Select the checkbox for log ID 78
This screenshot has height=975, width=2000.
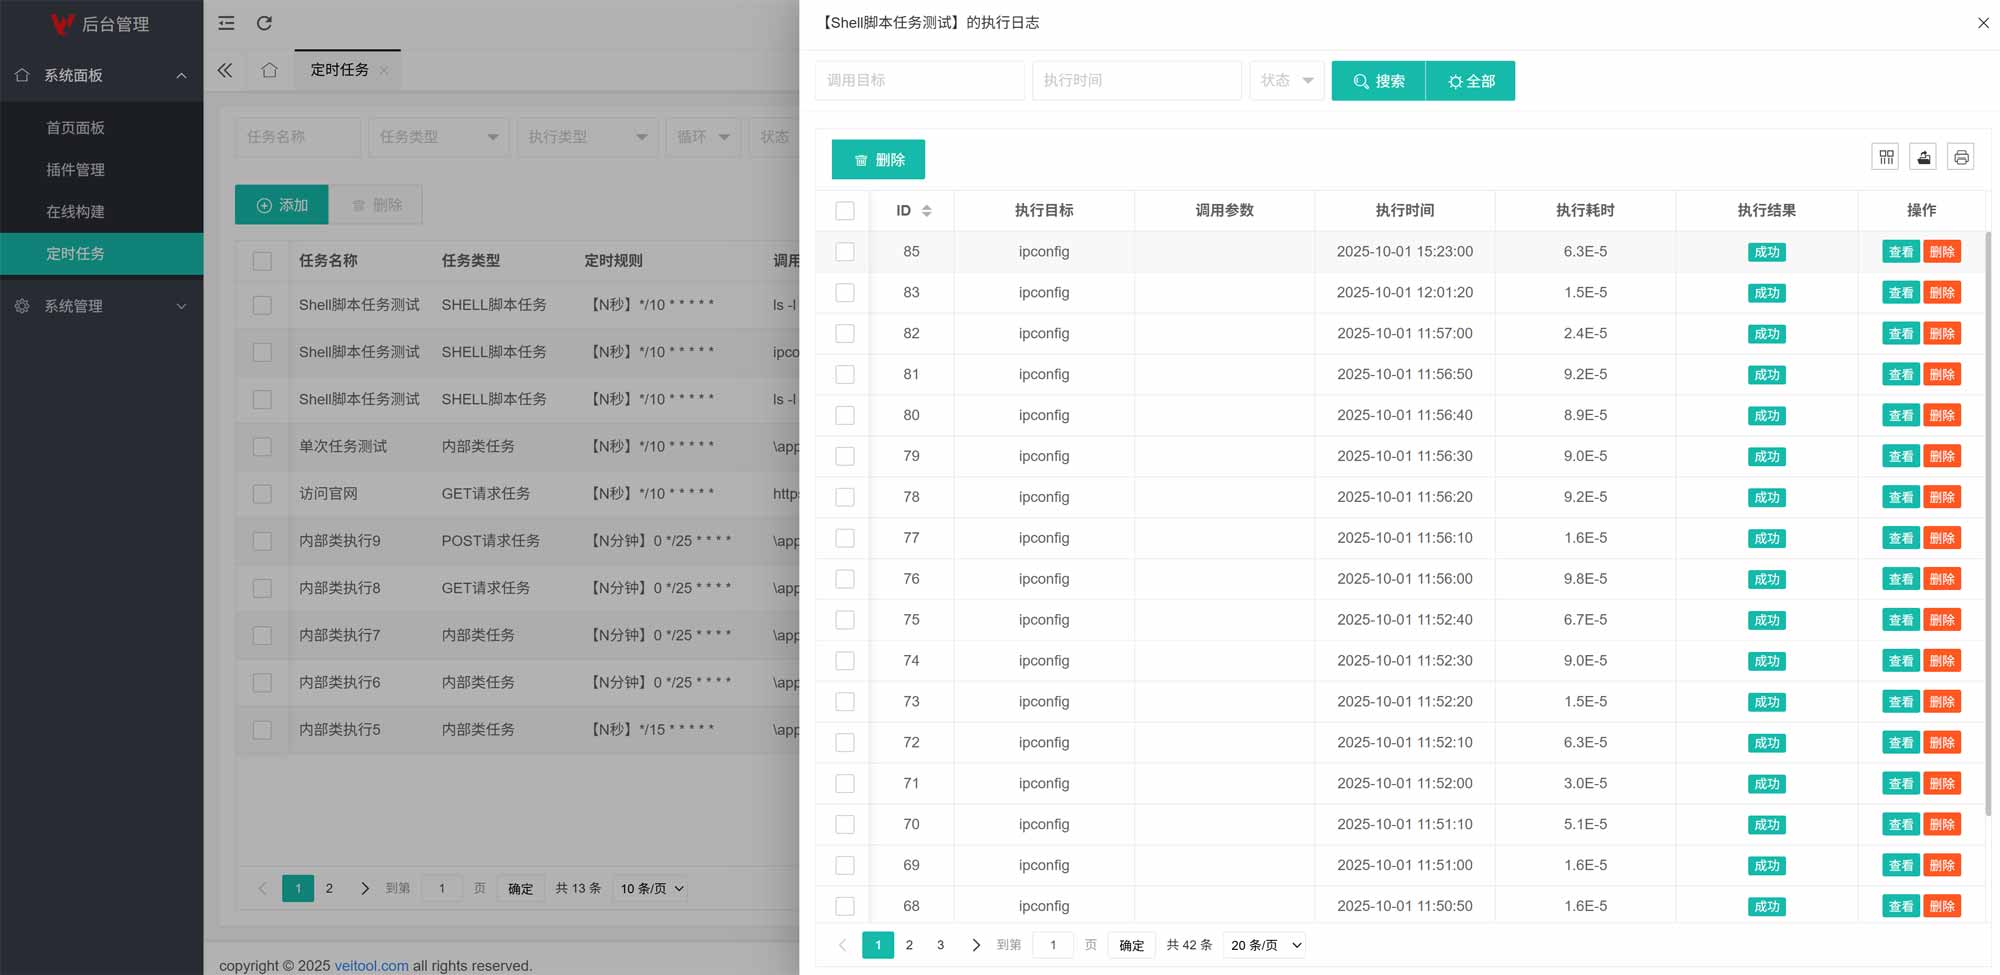click(x=845, y=497)
